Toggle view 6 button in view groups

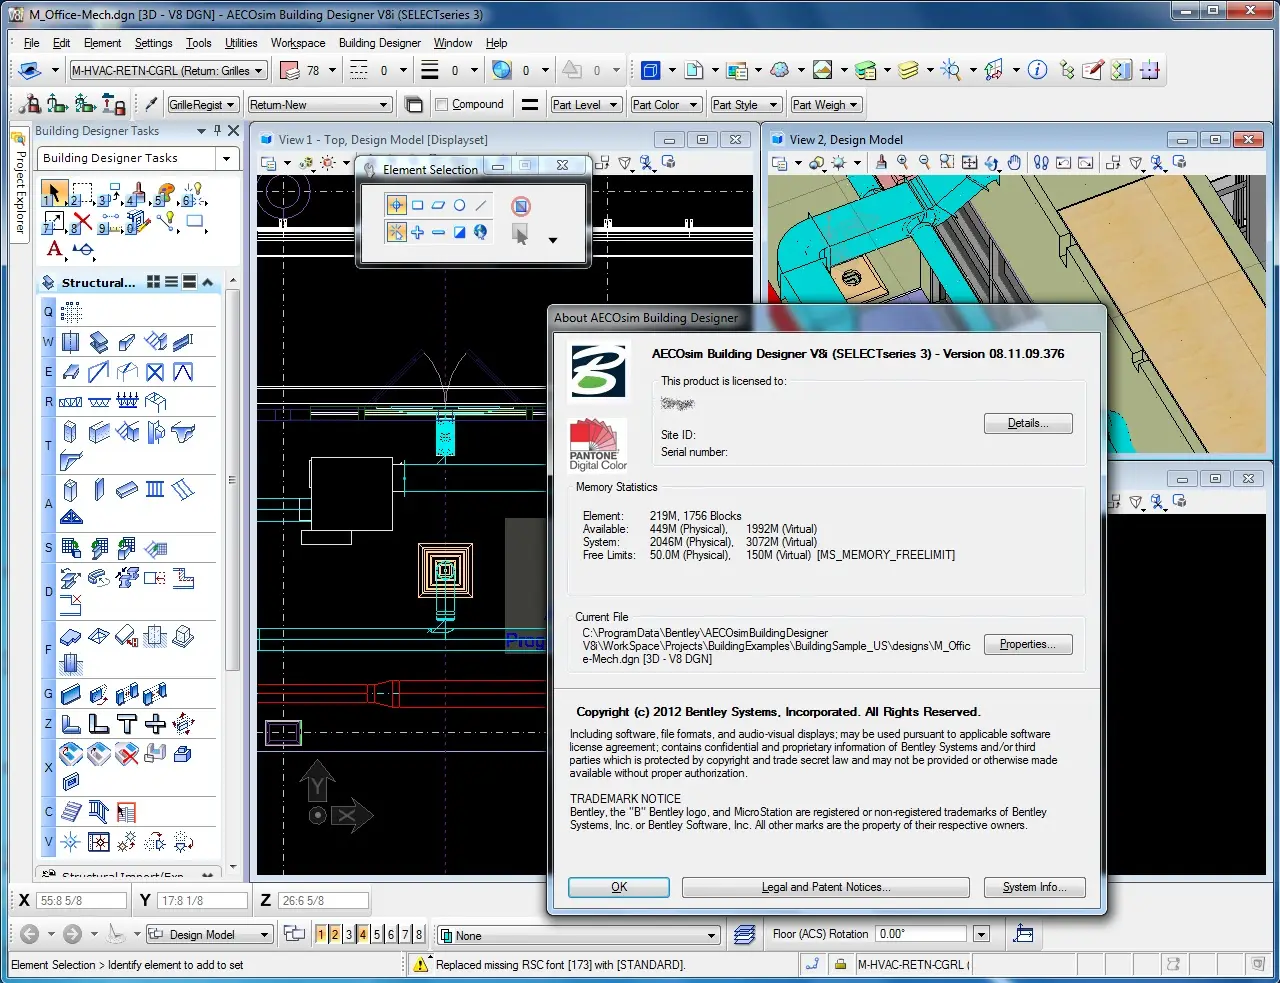tap(391, 934)
